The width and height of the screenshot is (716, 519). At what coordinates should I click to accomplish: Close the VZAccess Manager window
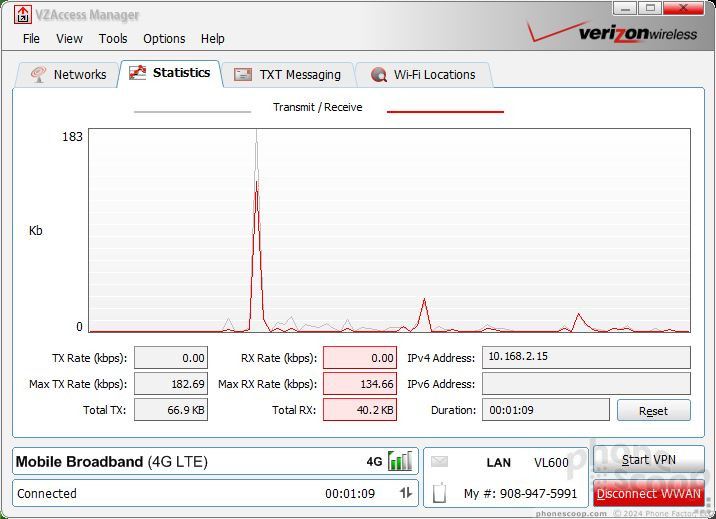pyautogui.click(x=683, y=8)
